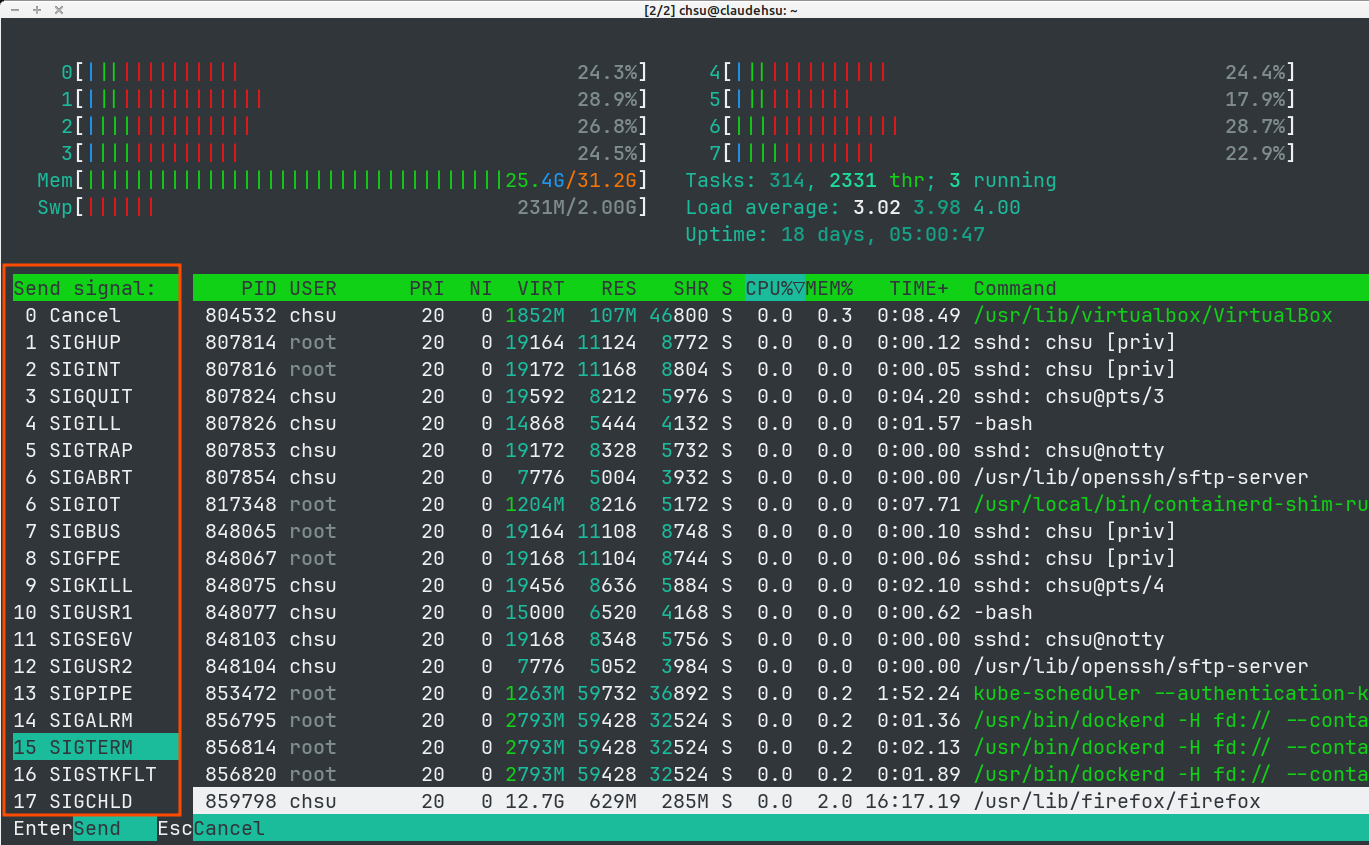Select SIGABRT signal
Image resolution: width=1369 pixels, height=845 pixels.
tap(95, 477)
